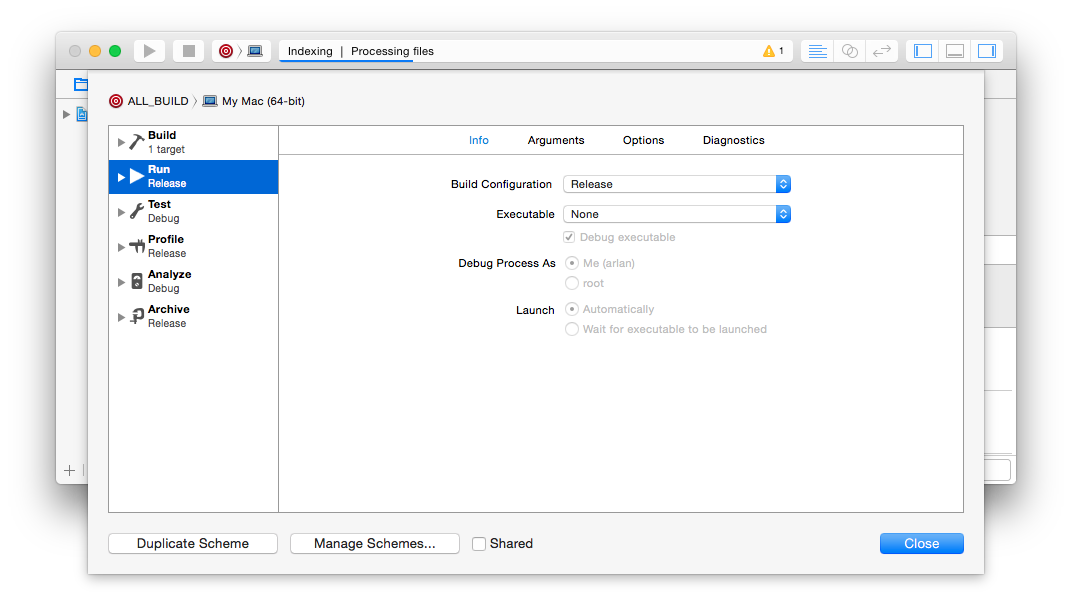The height and width of the screenshot is (595, 1072).
Task: Open the Executable dropdown
Action: [677, 214]
